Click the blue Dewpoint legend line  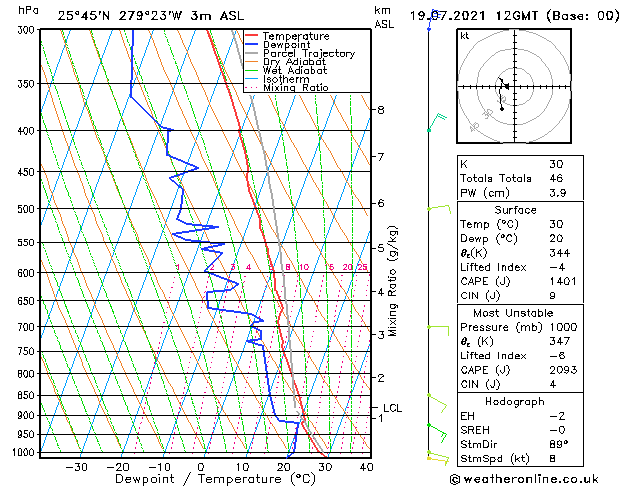pos(252,45)
